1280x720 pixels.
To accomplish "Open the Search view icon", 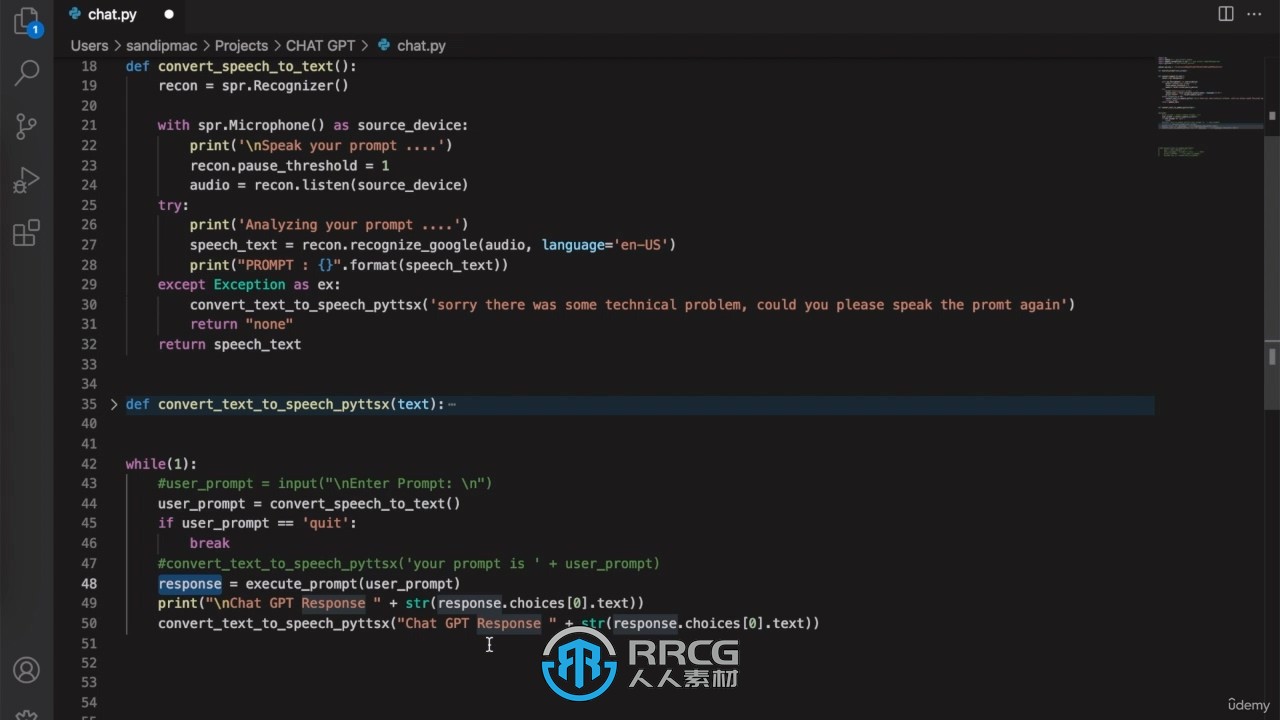I will [x=27, y=72].
